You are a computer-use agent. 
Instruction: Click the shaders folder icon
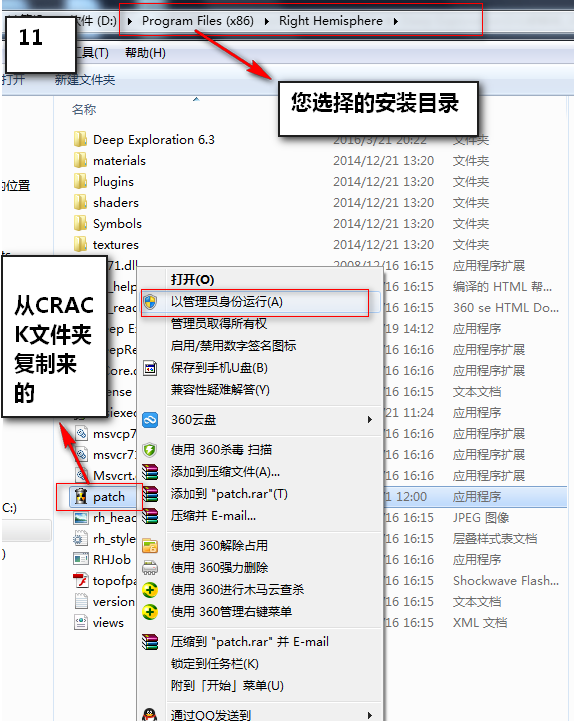[80, 202]
